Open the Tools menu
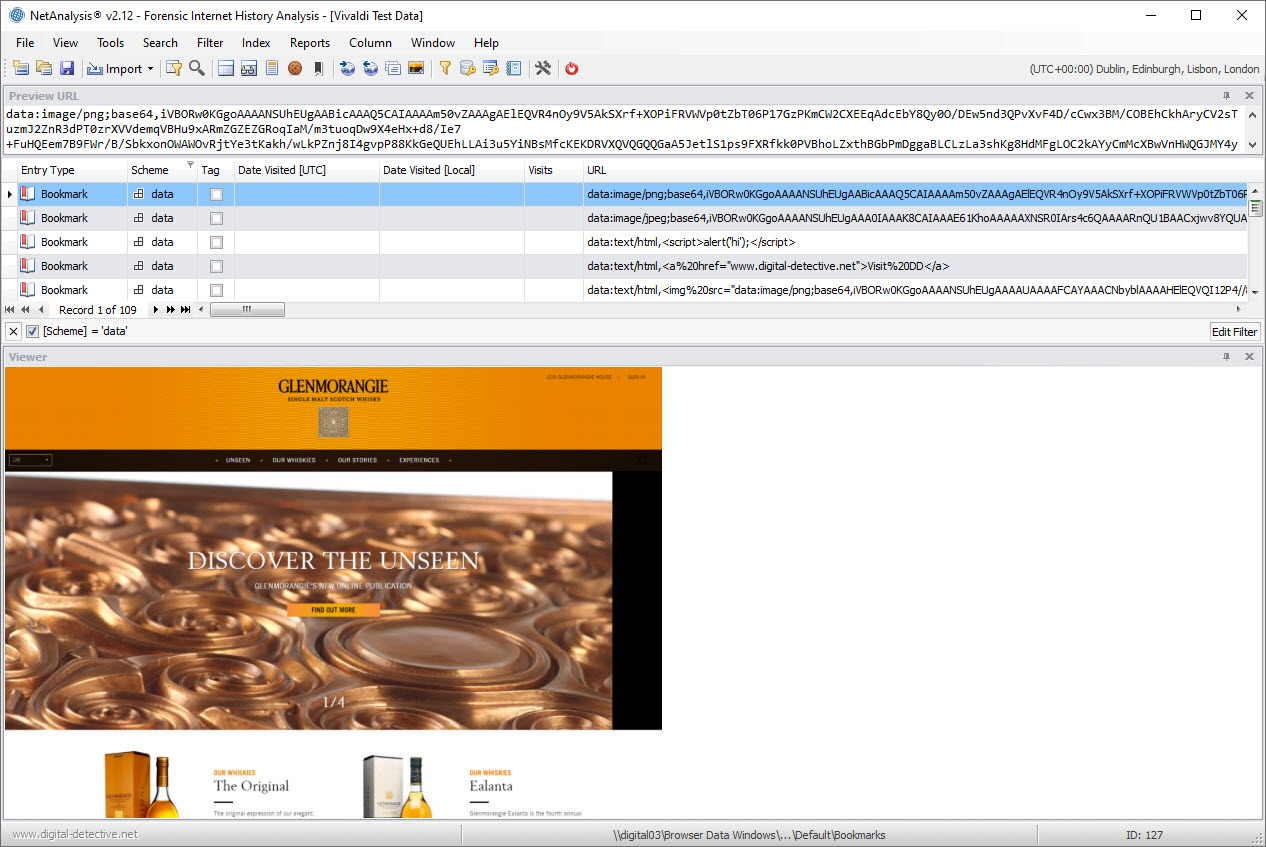The width and height of the screenshot is (1266, 847). tap(110, 43)
